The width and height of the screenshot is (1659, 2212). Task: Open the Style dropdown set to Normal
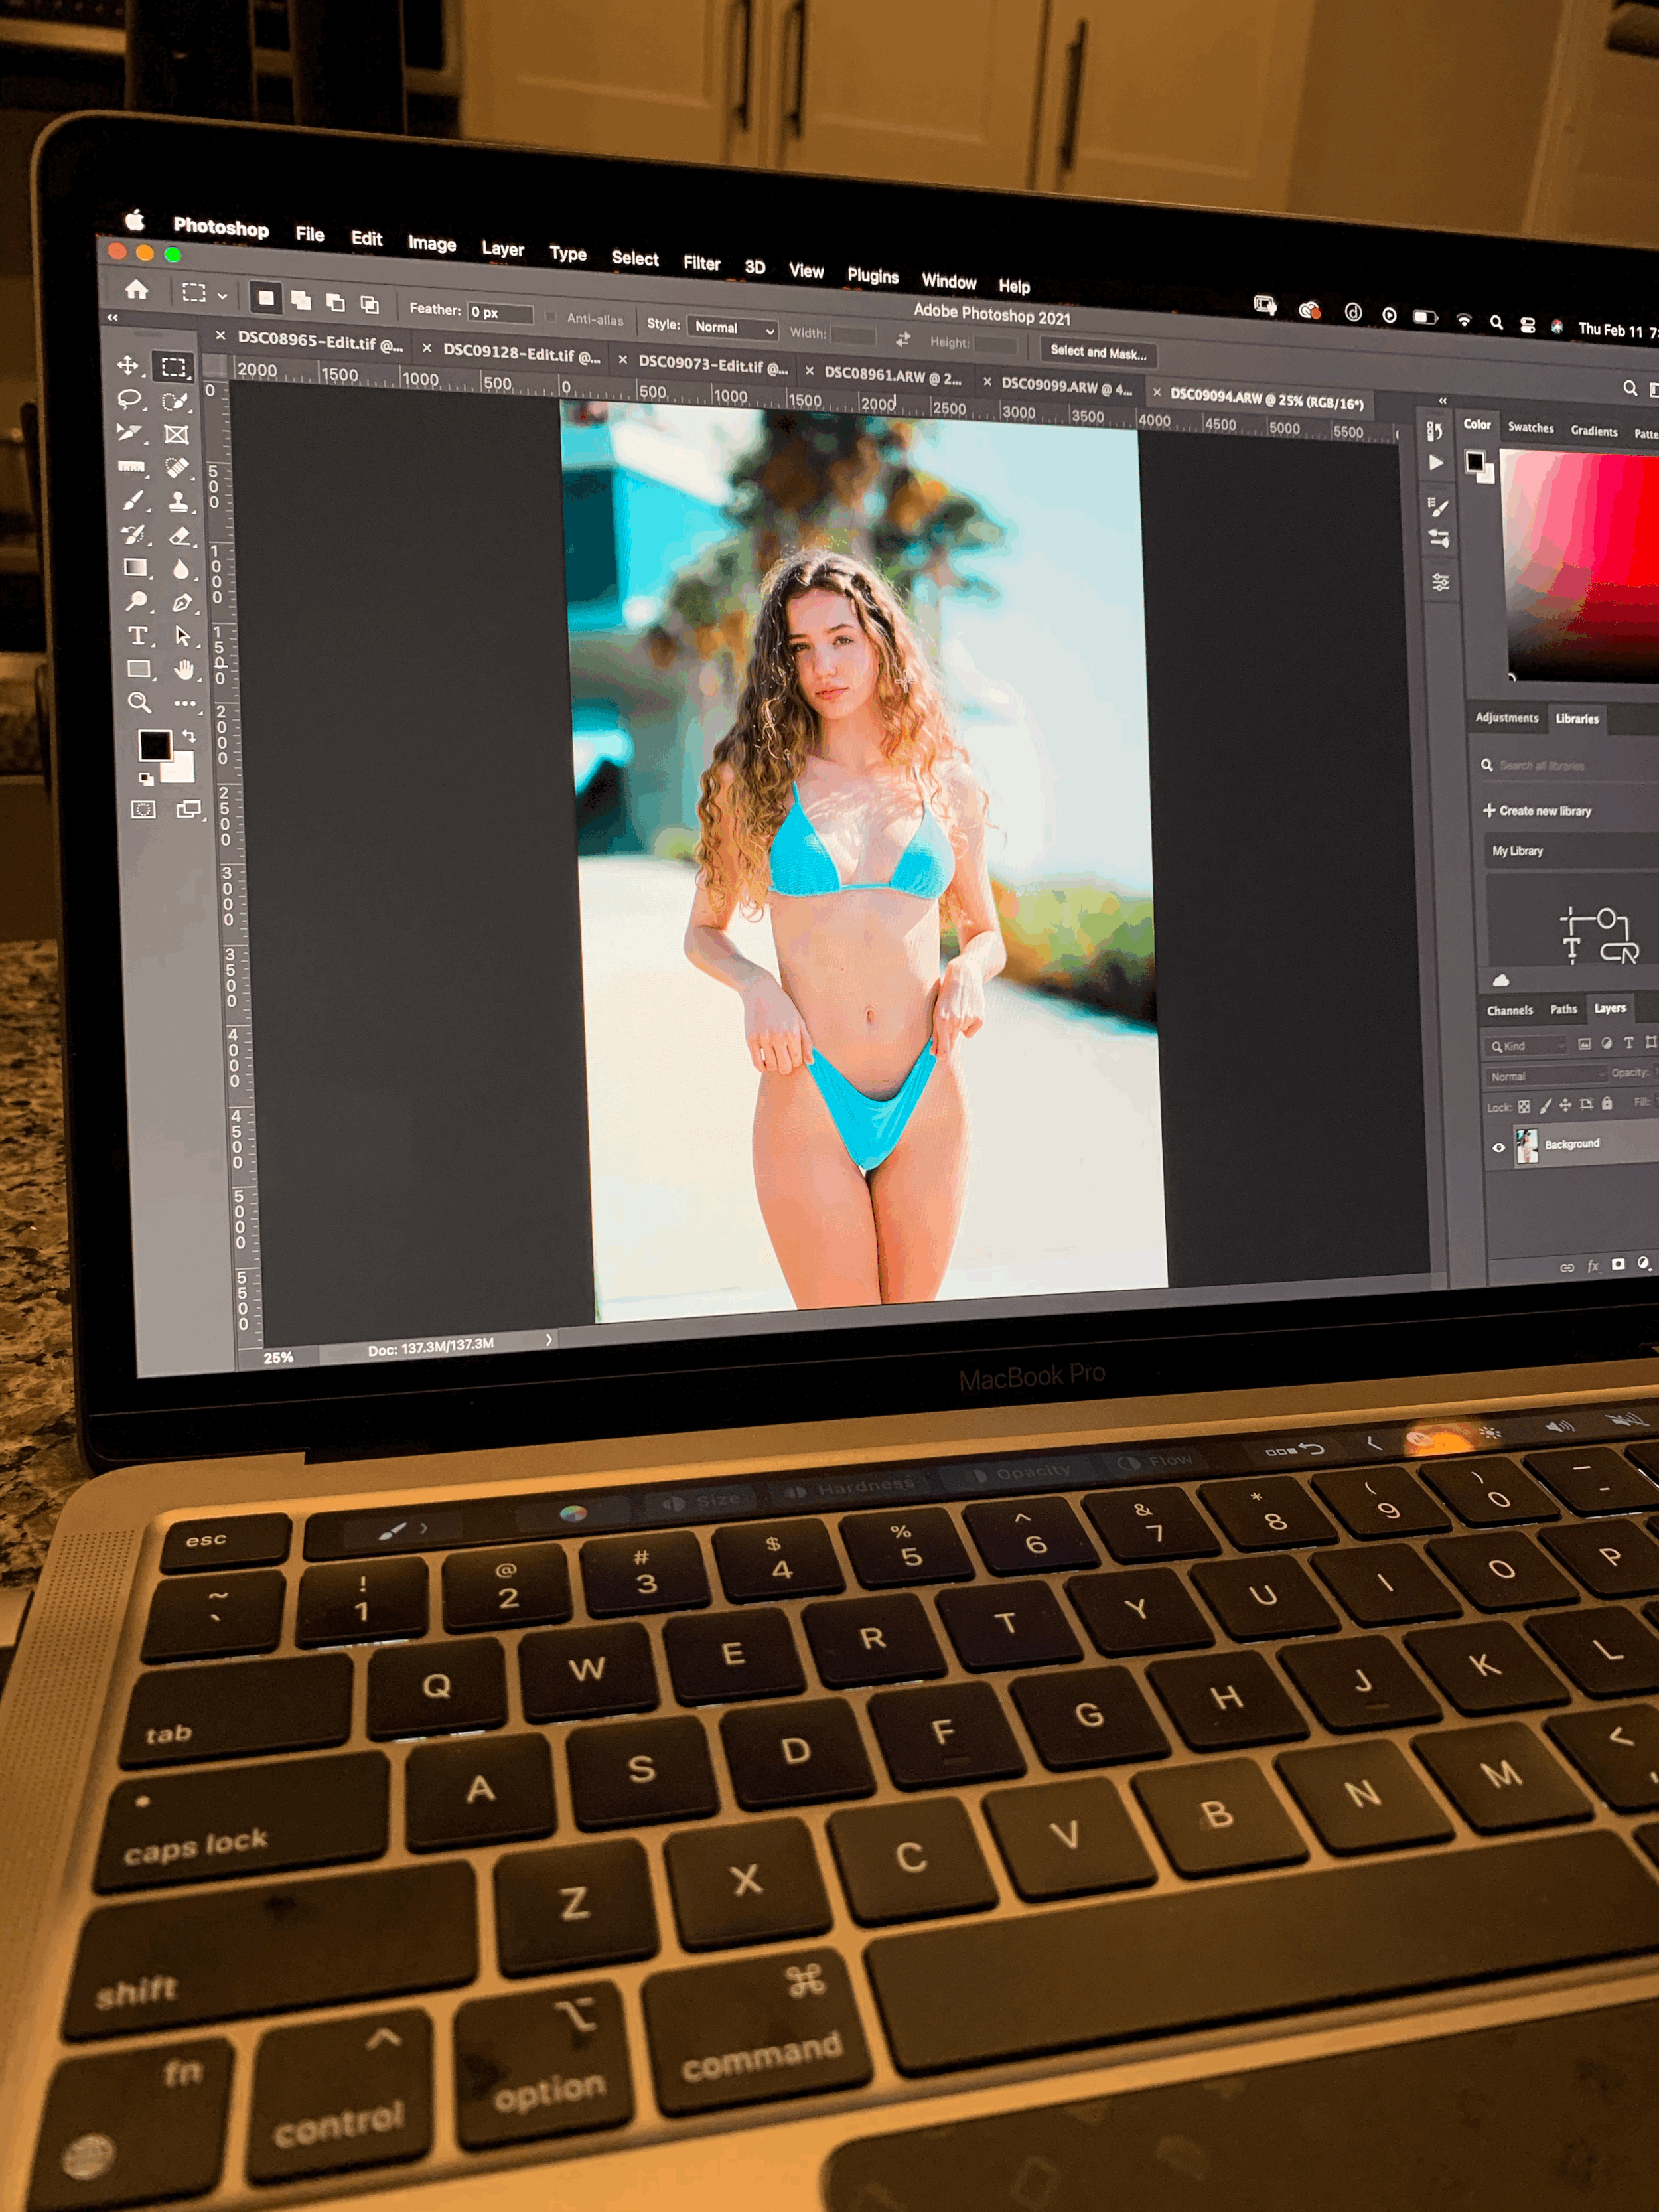pos(734,328)
